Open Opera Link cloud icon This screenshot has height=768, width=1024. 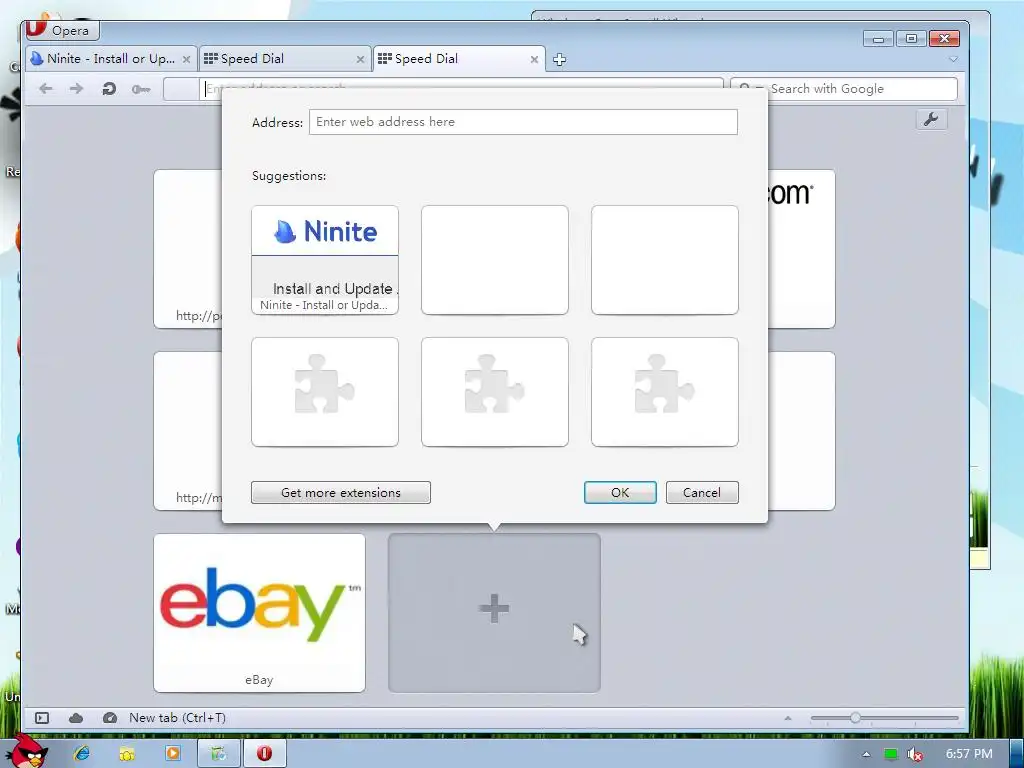(76, 718)
